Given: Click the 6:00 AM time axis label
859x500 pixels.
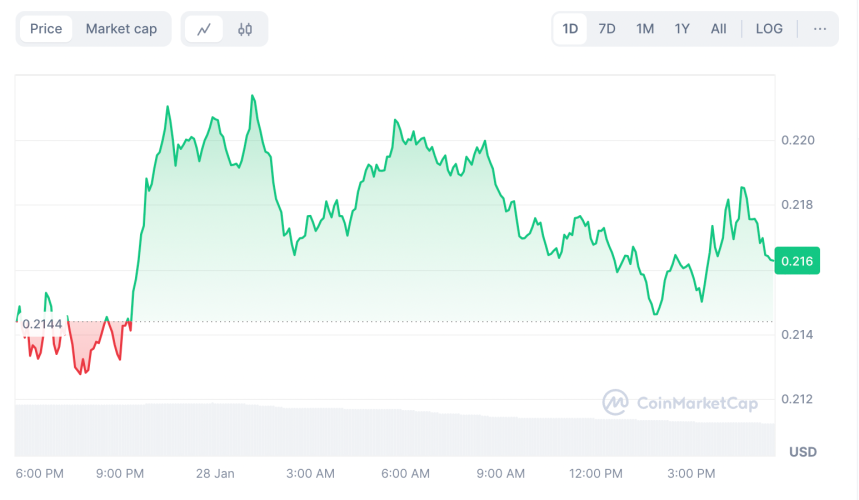Looking at the screenshot, I should click(x=405, y=473).
